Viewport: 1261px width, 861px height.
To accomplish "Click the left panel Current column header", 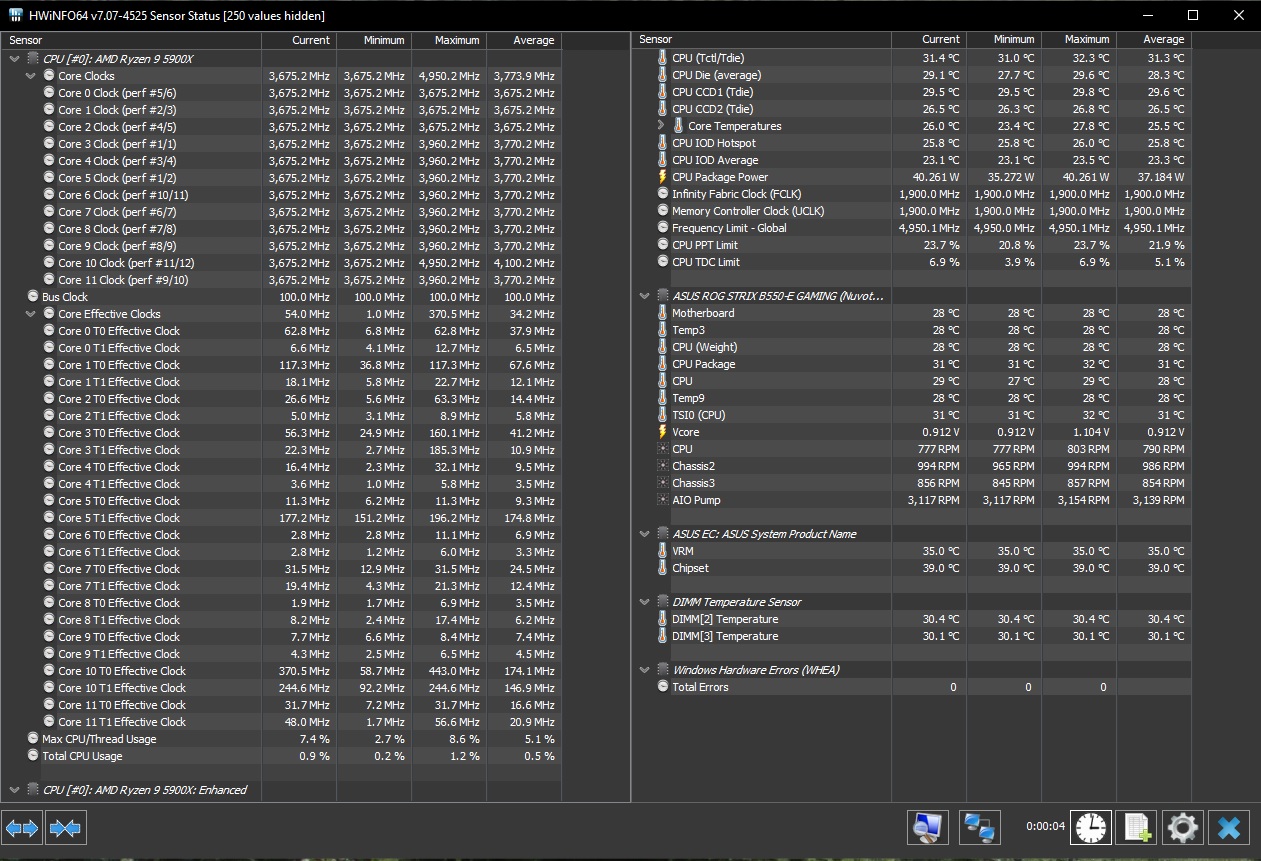I will coord(299,40).
